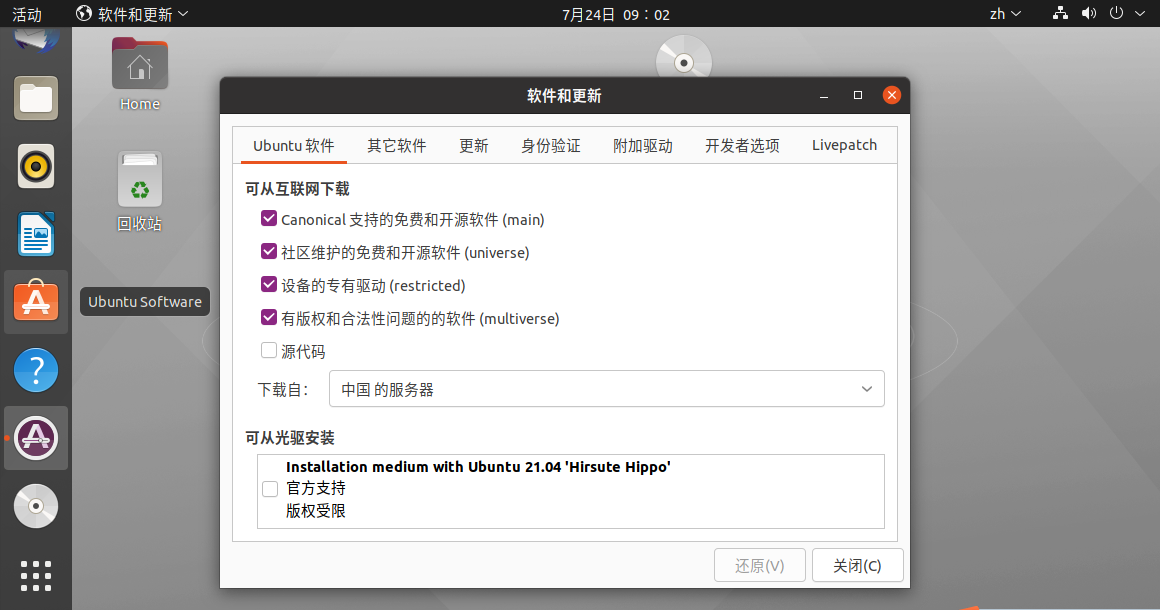Switch to the Ubuntu 软件 tab

(294, 146)
